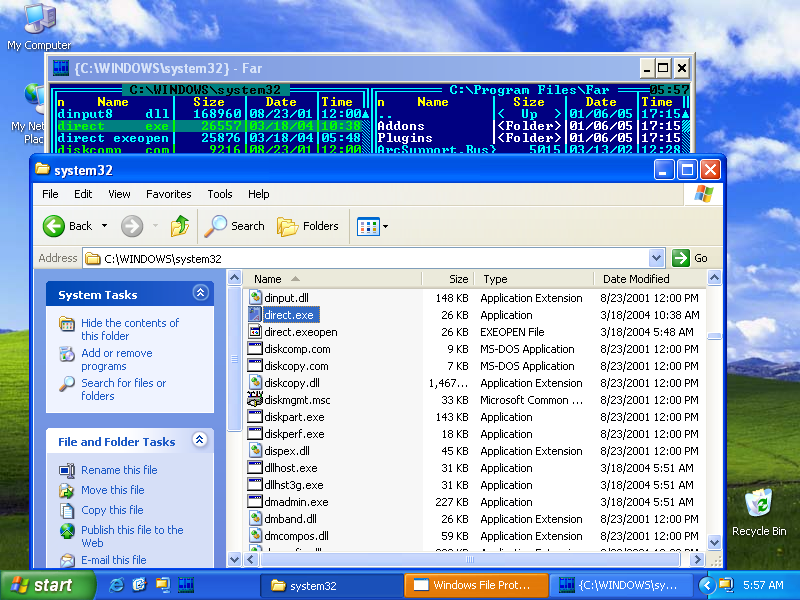The image size is (800, 600).
Task: Open the Search pane from toolbar
Action: [234, 226]
